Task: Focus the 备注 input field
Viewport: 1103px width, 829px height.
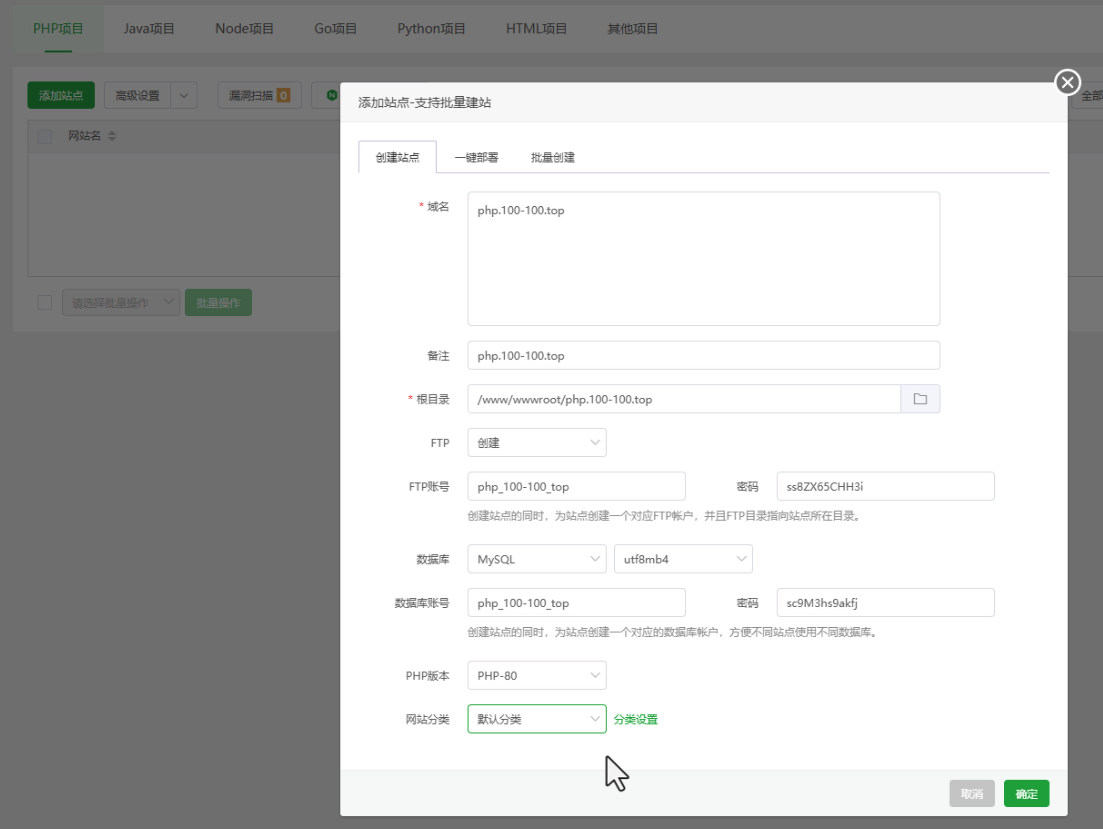Action: click(703, 355)
